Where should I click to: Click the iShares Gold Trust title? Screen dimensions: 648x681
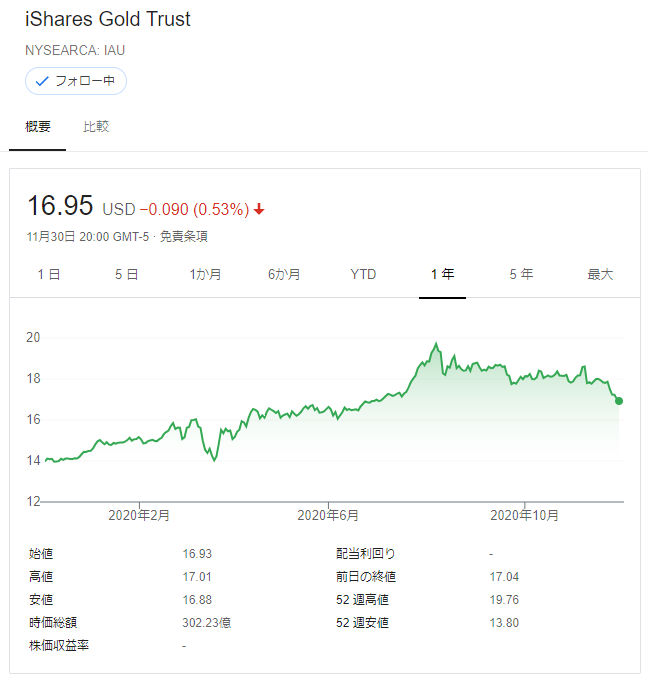tap(108, 19)
